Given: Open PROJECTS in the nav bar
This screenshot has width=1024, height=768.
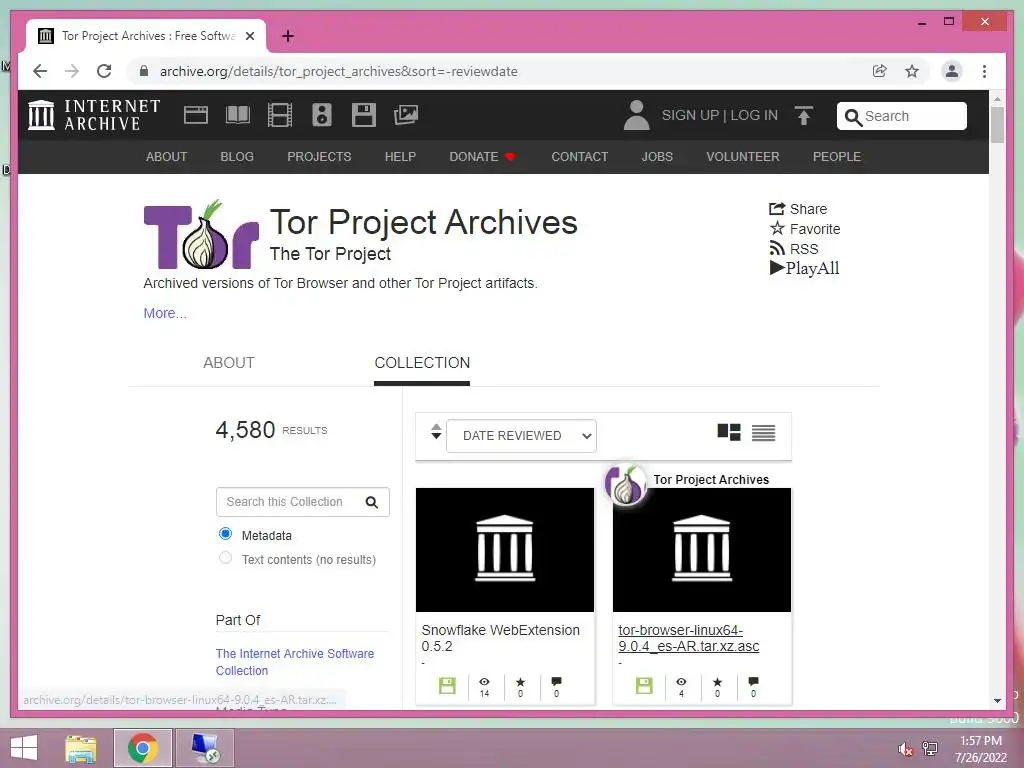Looking at the screenshot, I should click(319, 157).
